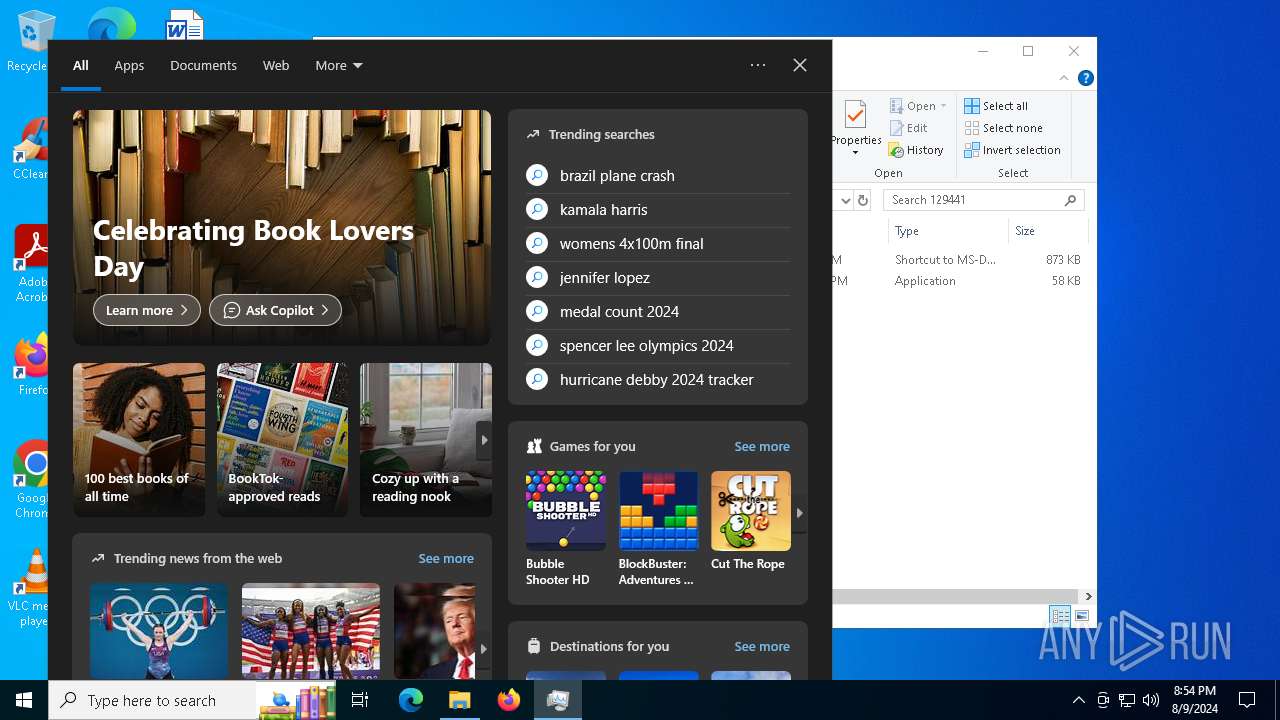Launch Microsoft Edge from taskbar
The image size is (1280, 720).
[x=410, y=700]
